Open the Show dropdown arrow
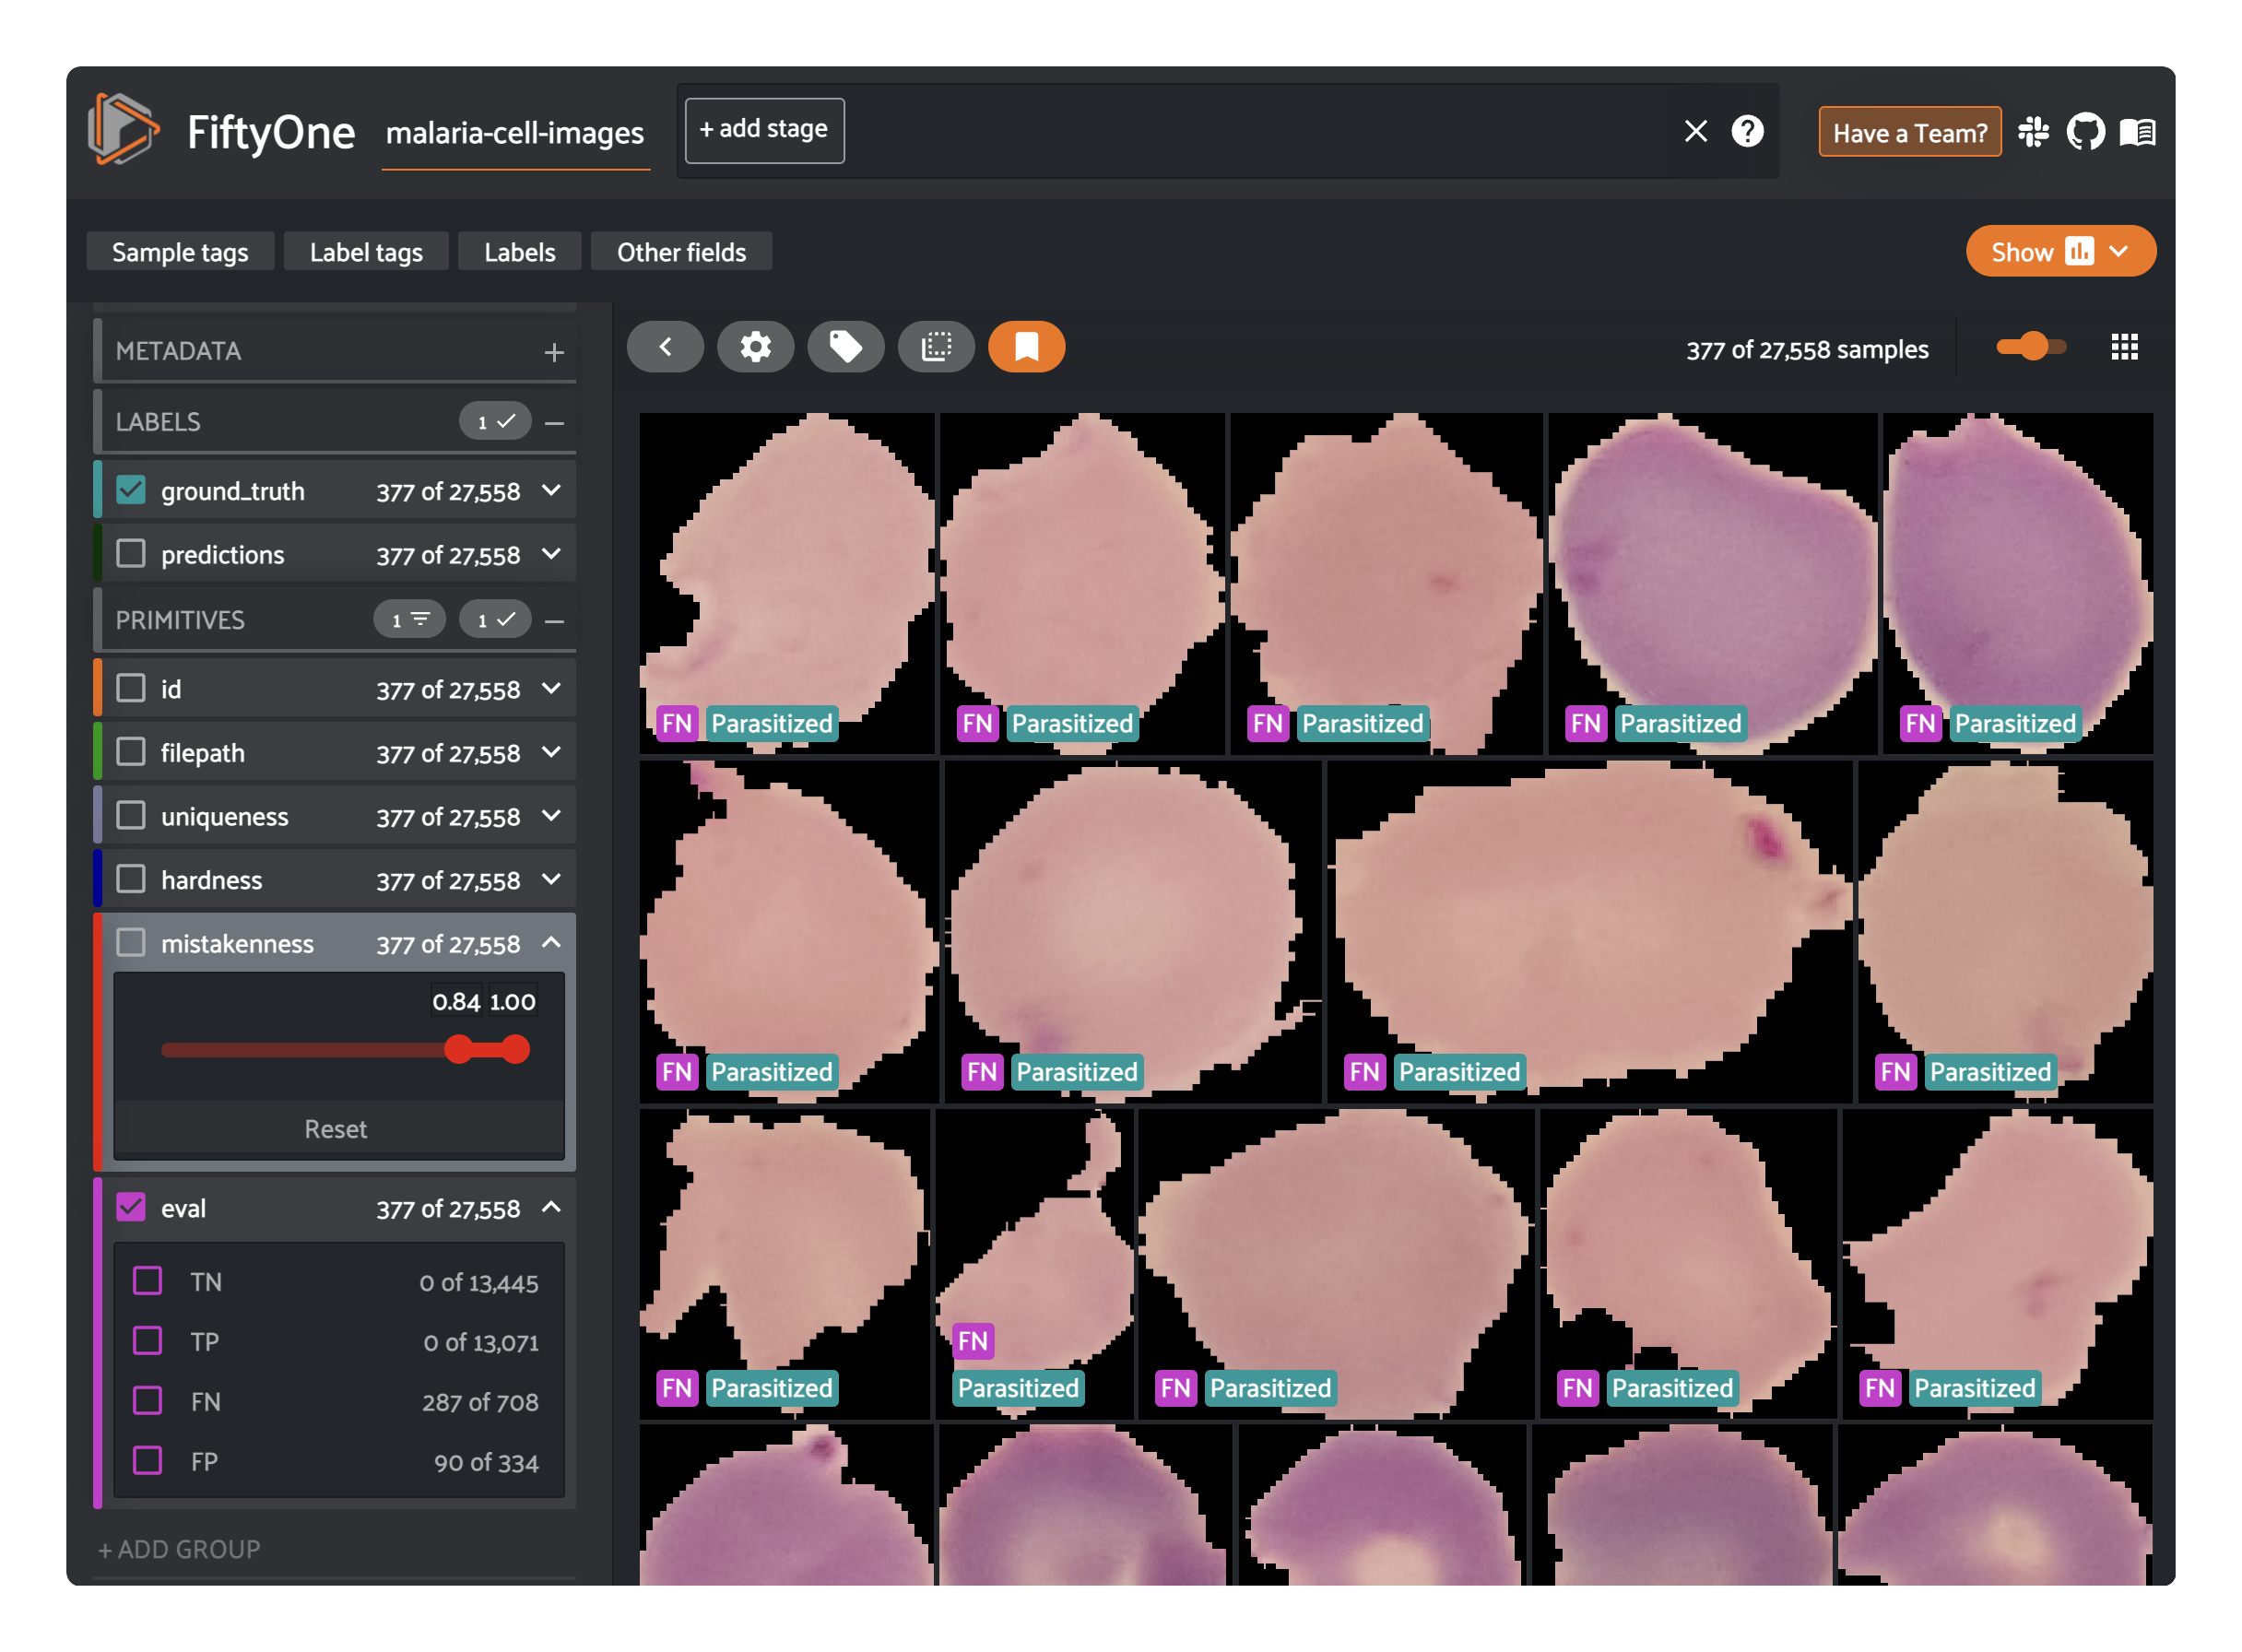2242x1652 pixels. (2119, 251)
